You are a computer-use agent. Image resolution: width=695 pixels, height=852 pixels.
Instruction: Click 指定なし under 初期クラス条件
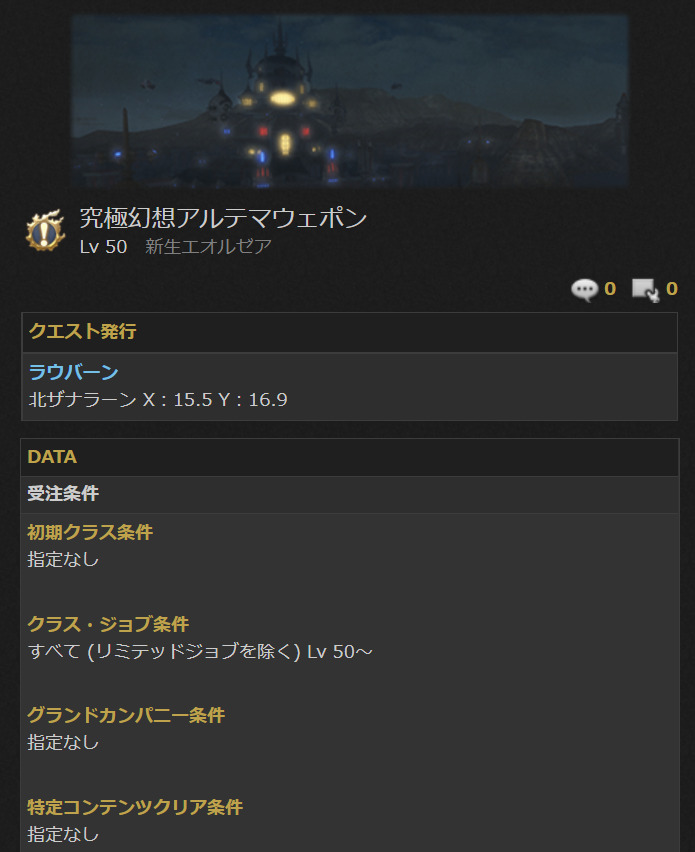pyautogui.click(x=63, y=559)
